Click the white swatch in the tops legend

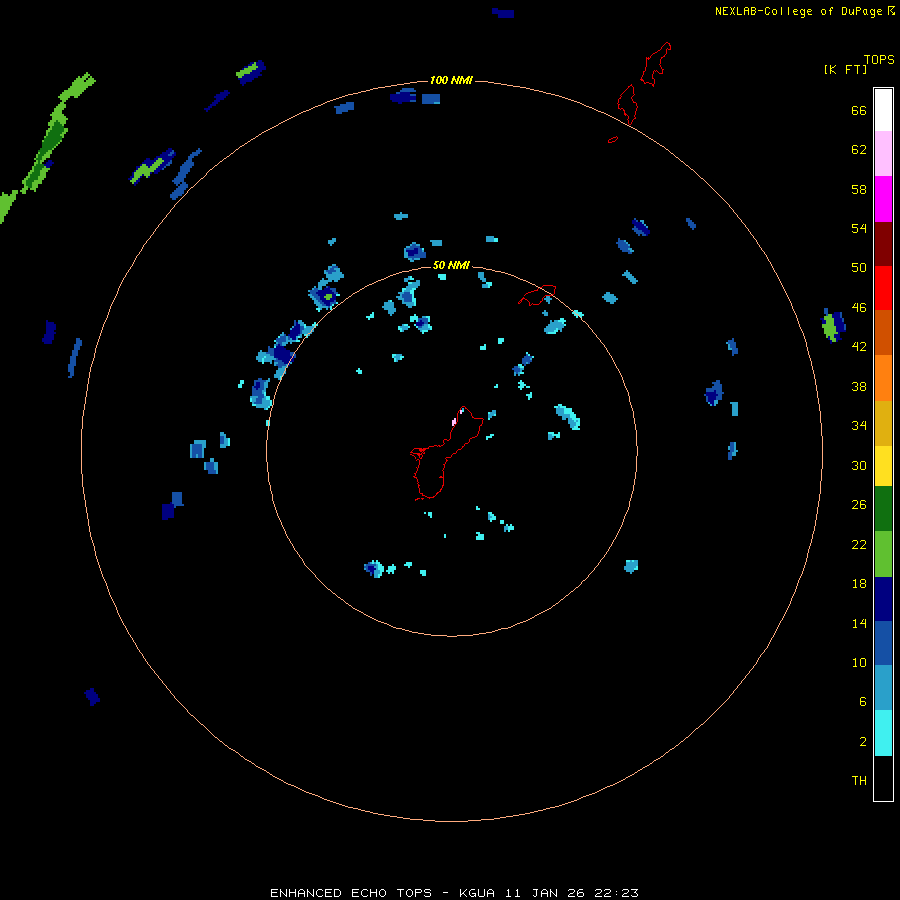point(883,110)
